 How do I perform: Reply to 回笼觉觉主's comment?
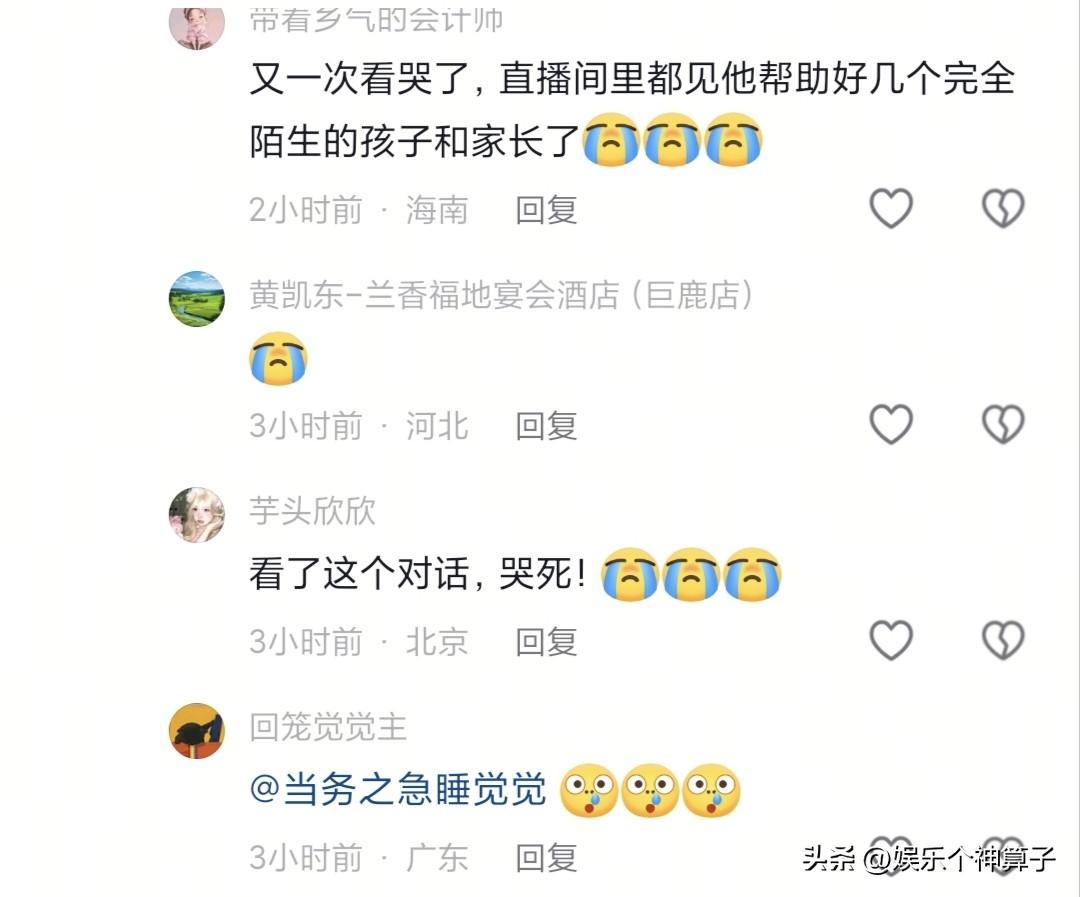point(546,858)
